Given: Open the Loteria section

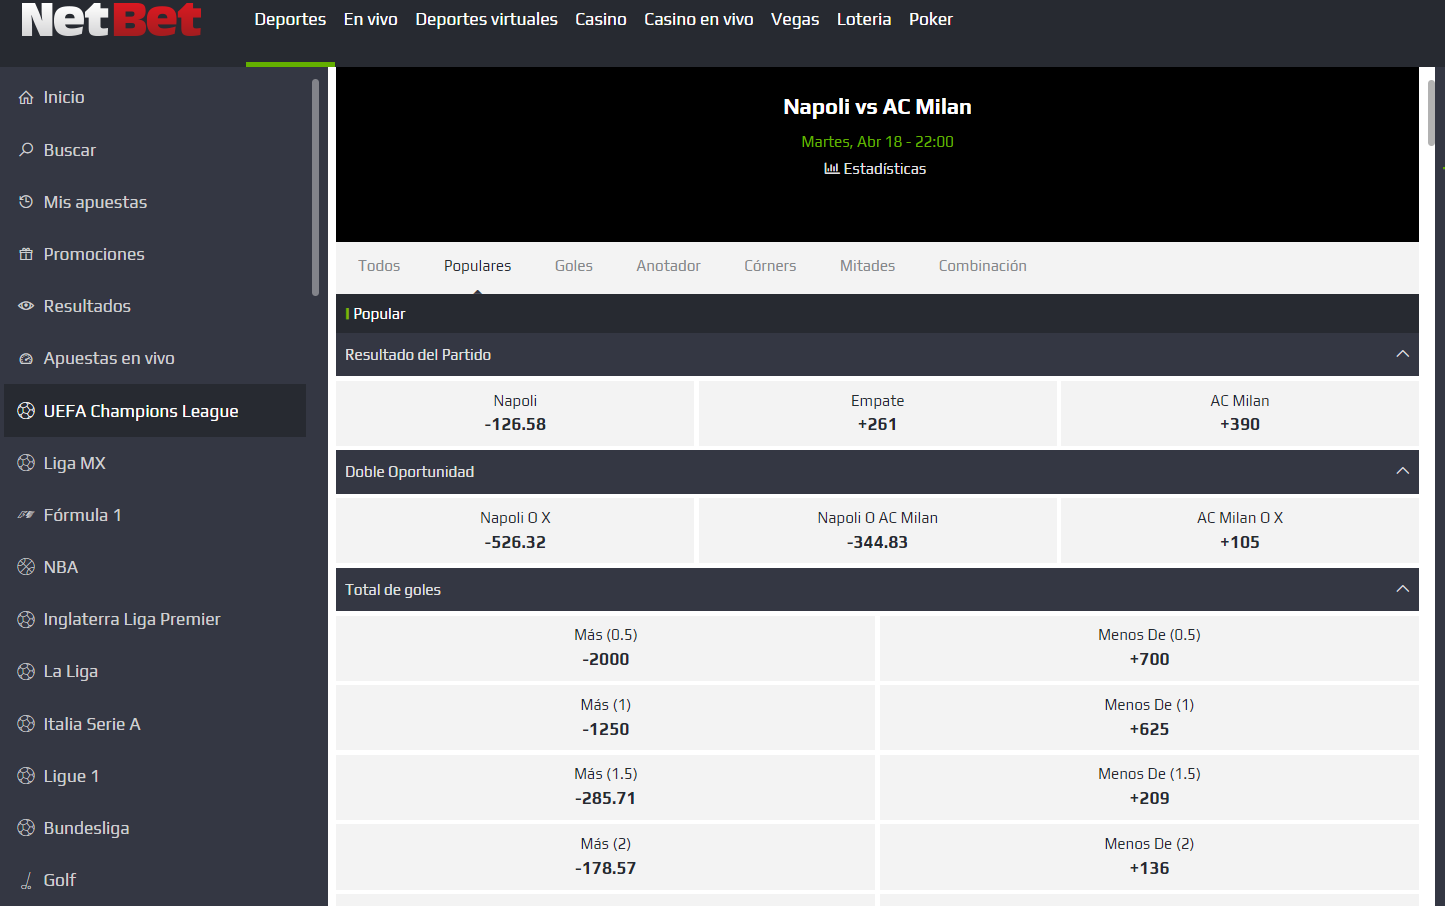Looking at the screenshot, I should point(864,19).
